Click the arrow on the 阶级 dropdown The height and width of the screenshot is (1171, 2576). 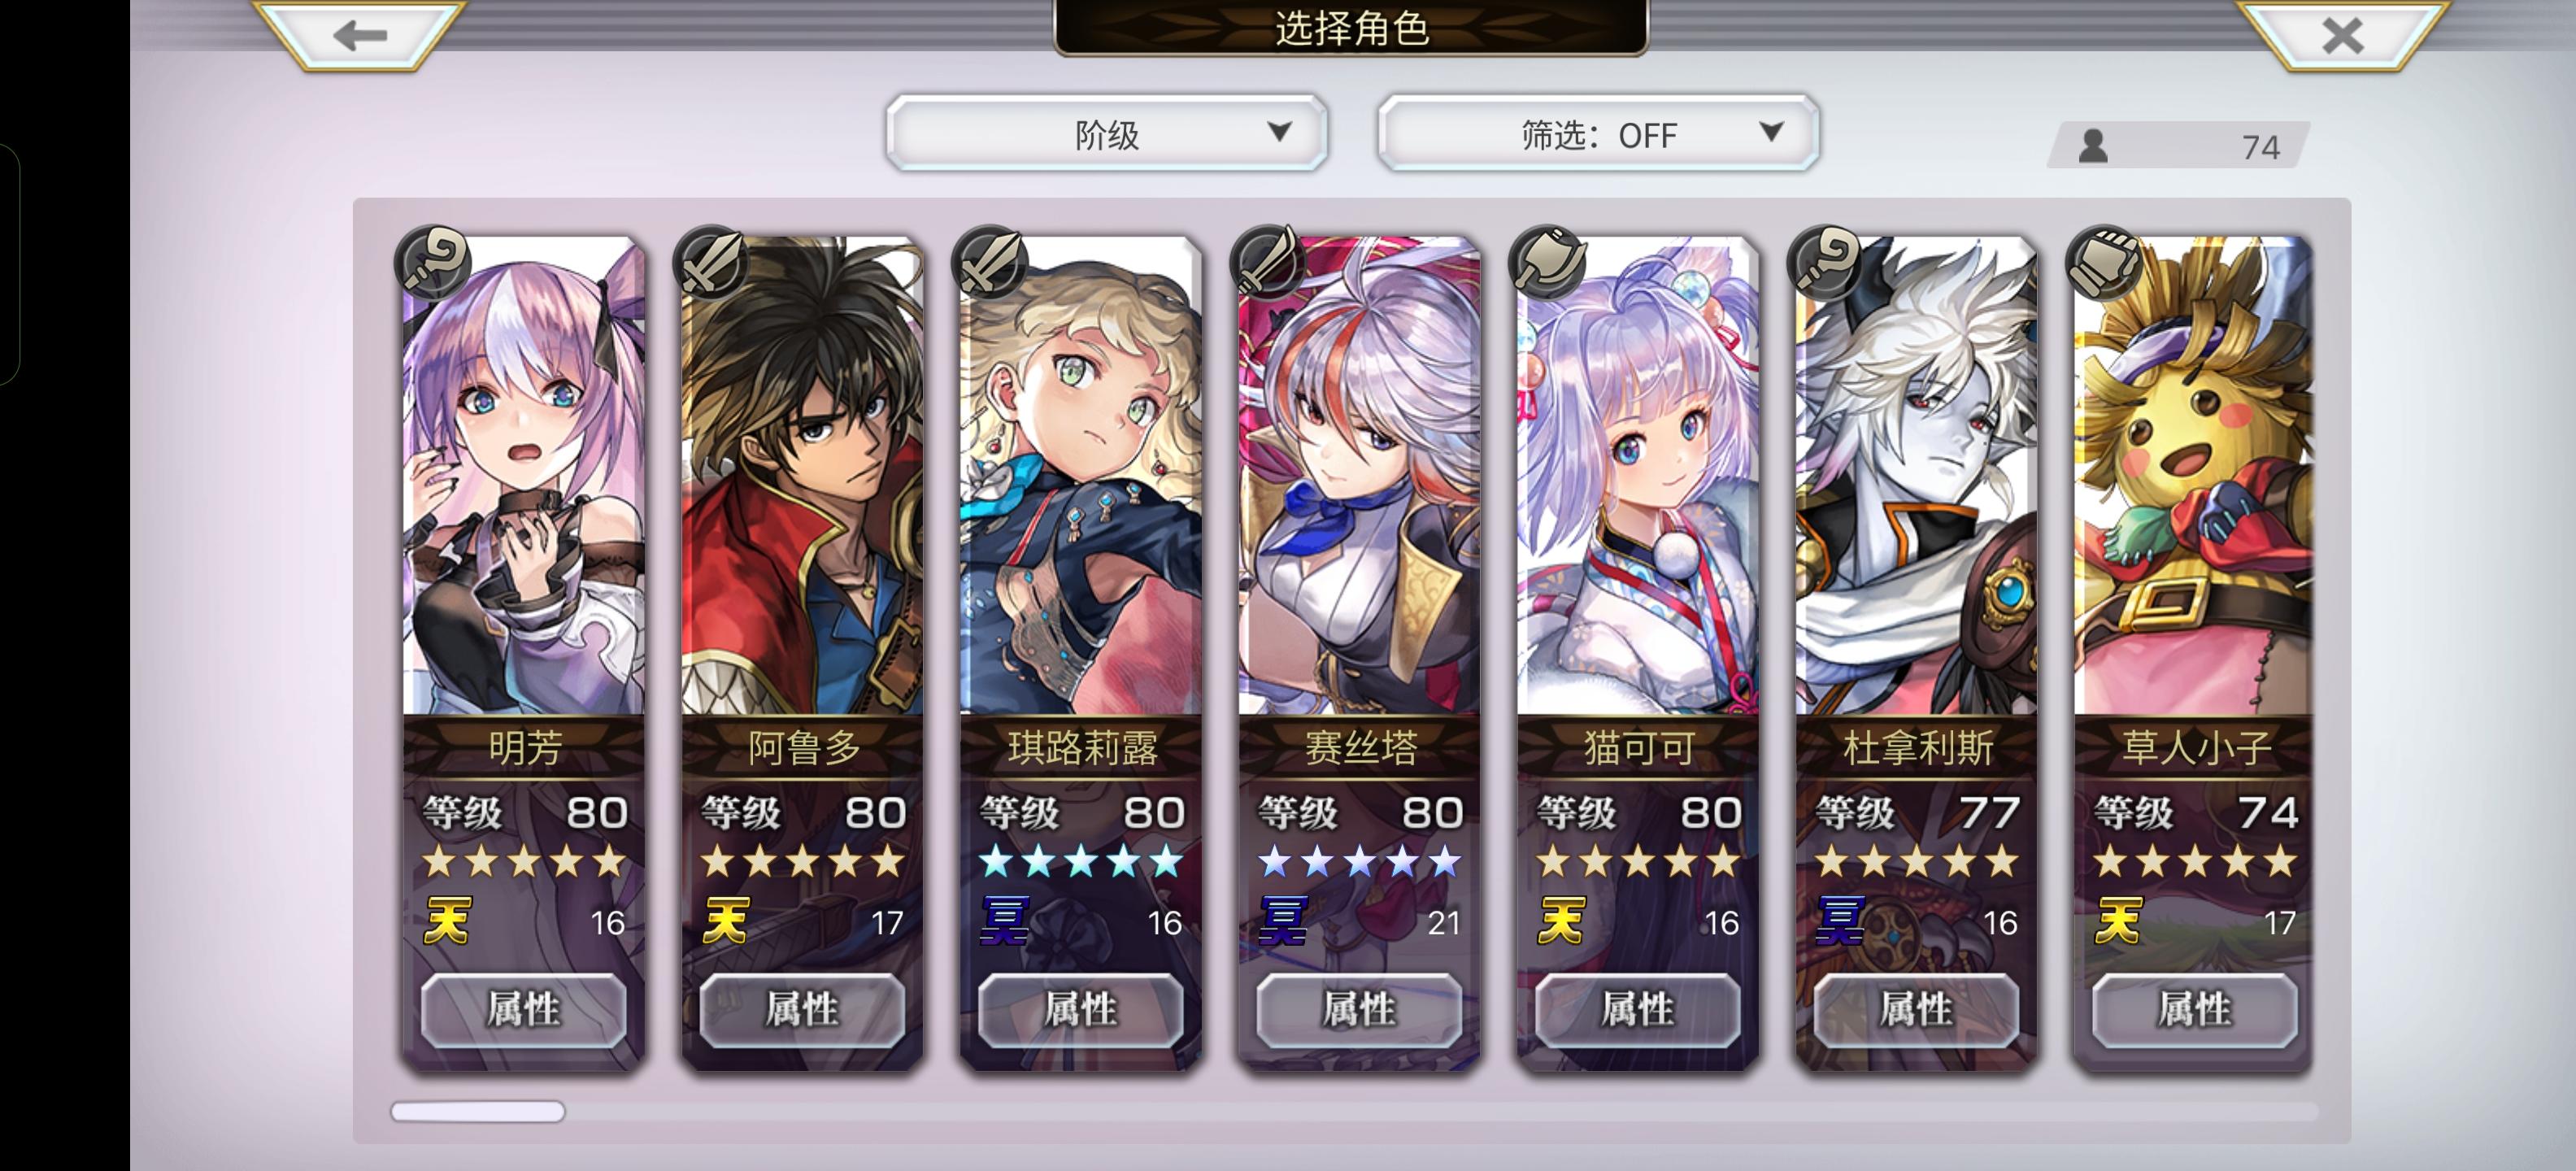click(1279, 132)
